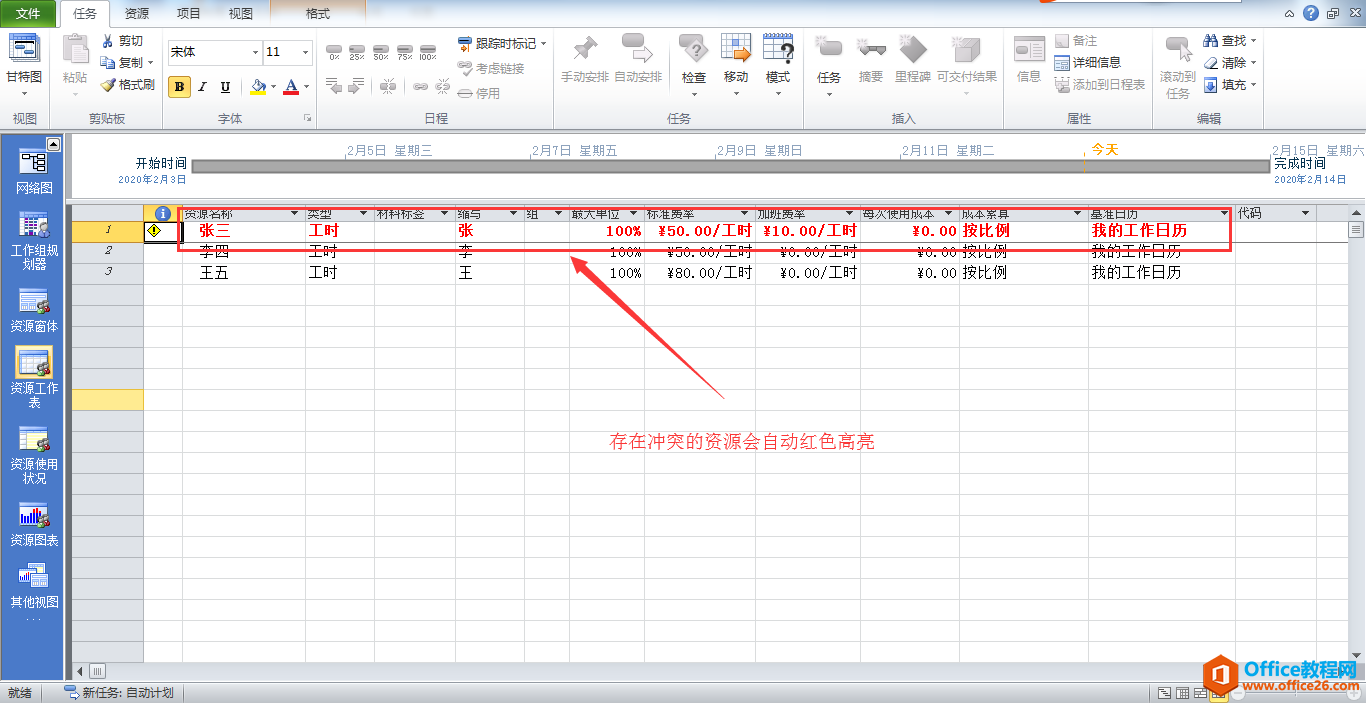The image size is (1366, 703).
Task: Open the background color dropdown arrow
Action: pos(273,87)
